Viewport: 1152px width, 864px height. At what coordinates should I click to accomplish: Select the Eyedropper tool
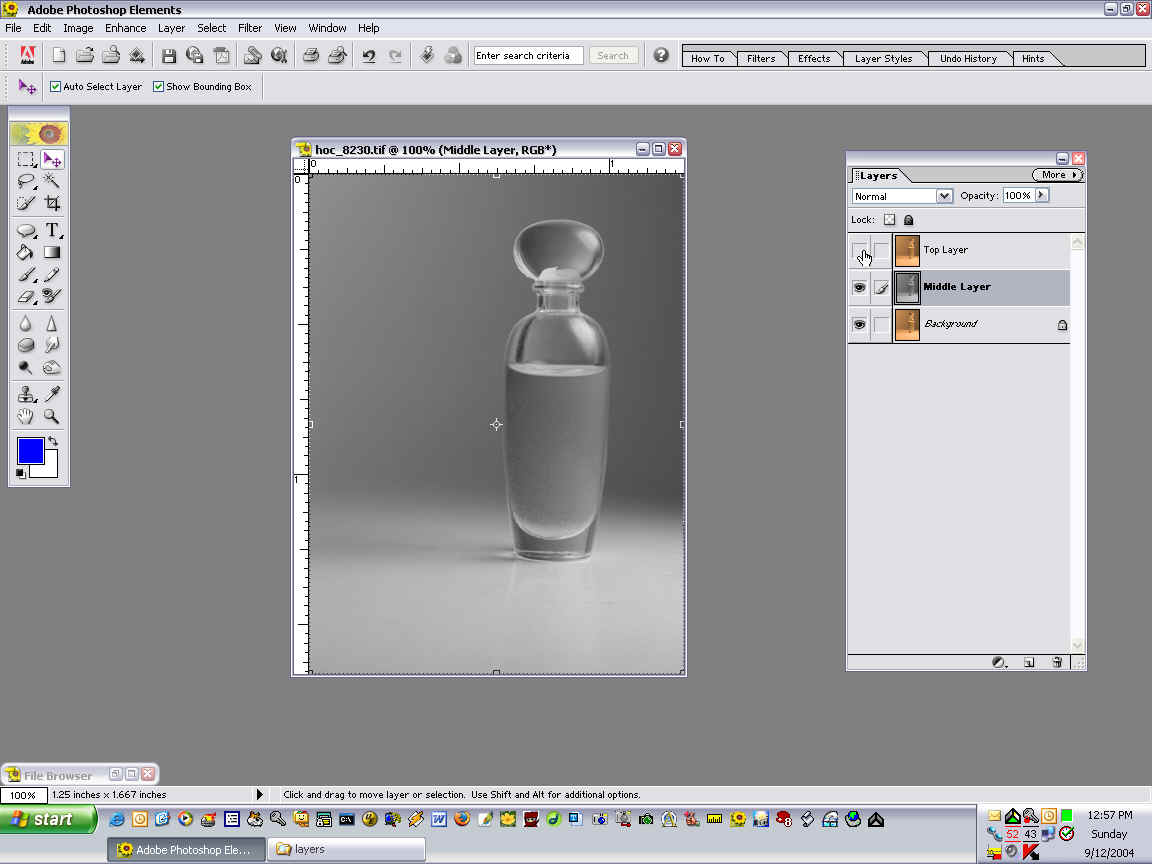point(51,394)
